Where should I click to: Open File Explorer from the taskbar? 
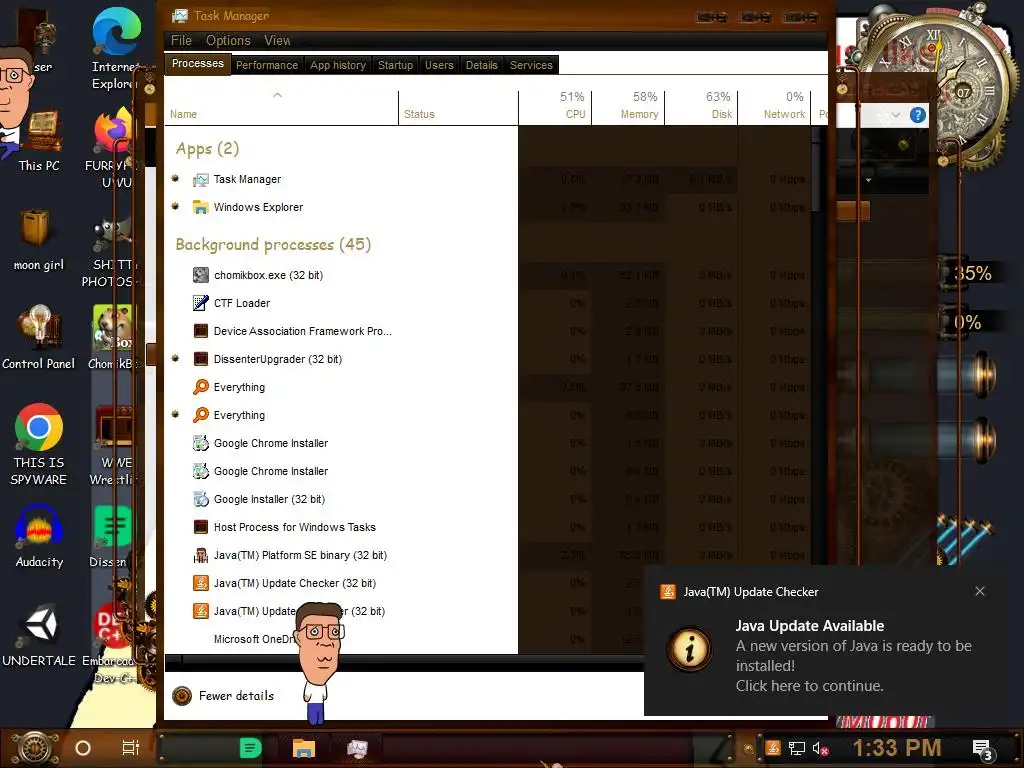pyautogui.click(x=304, y=748)
